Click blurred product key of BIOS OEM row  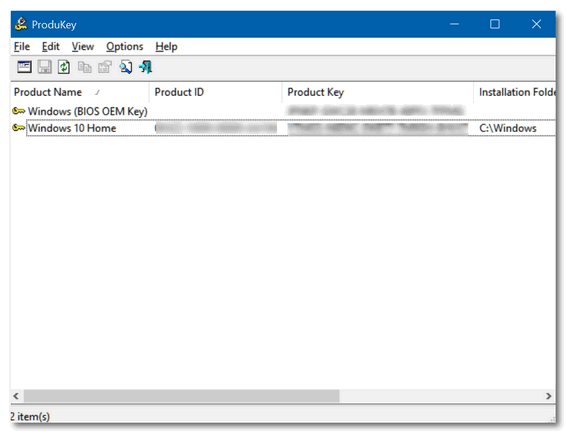point(376,110)
